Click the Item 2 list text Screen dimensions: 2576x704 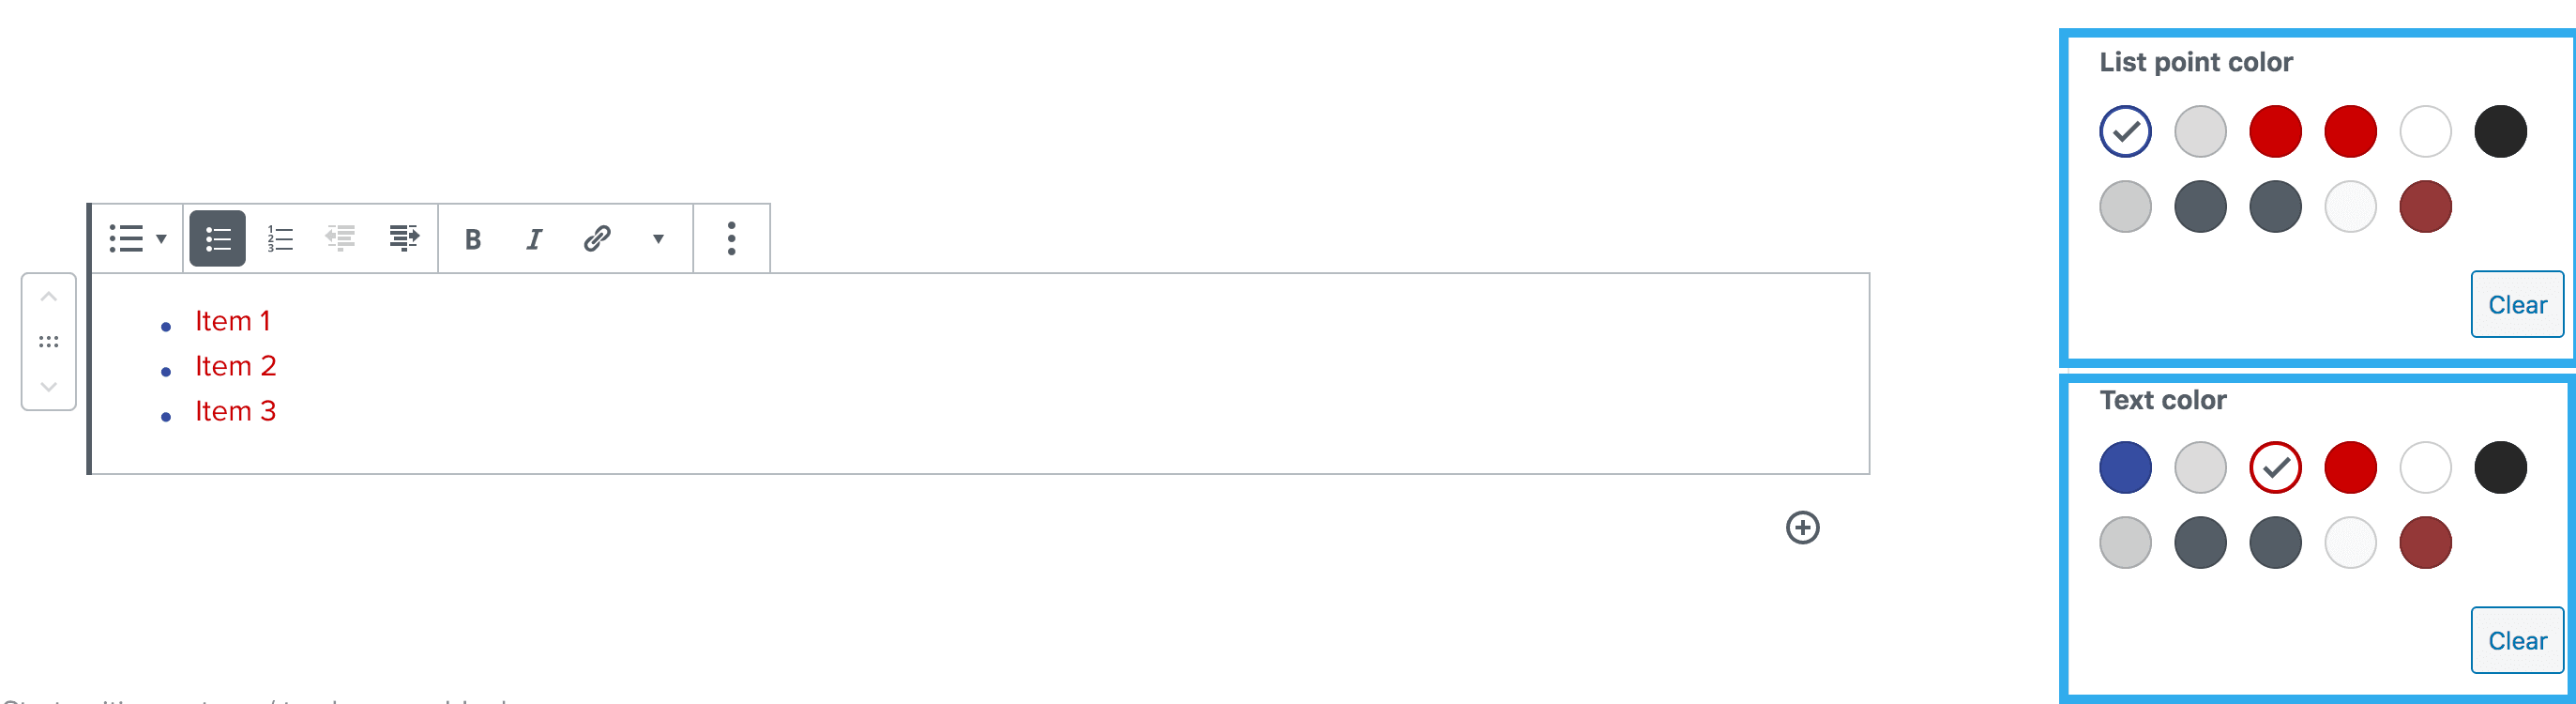(x=235, y=366)
